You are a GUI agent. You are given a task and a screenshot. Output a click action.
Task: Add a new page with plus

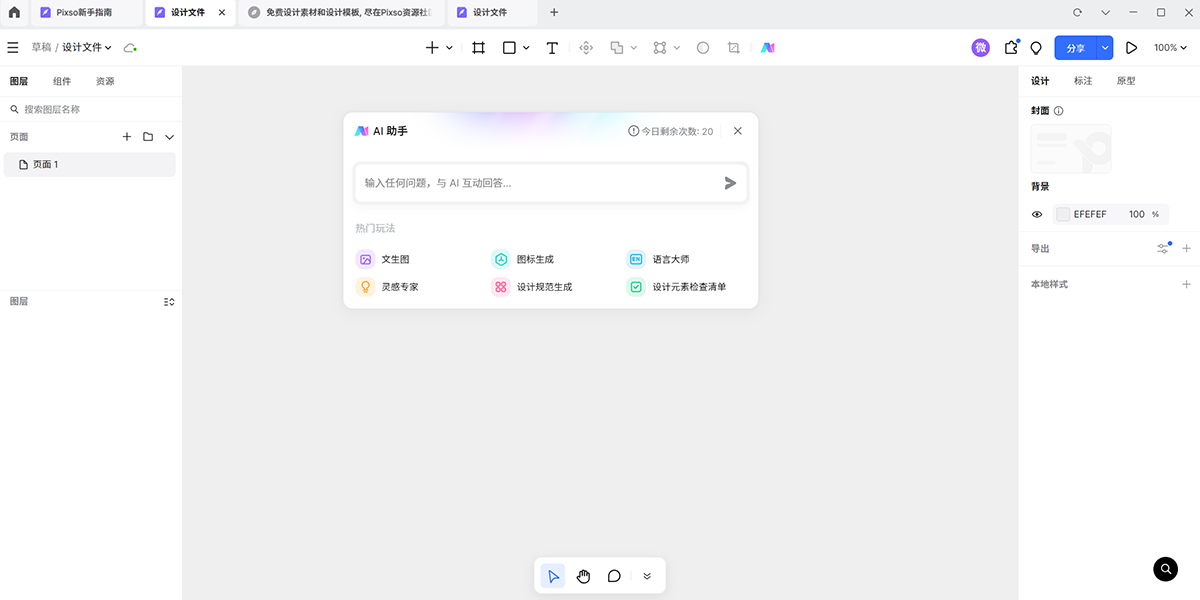(127, 137)
